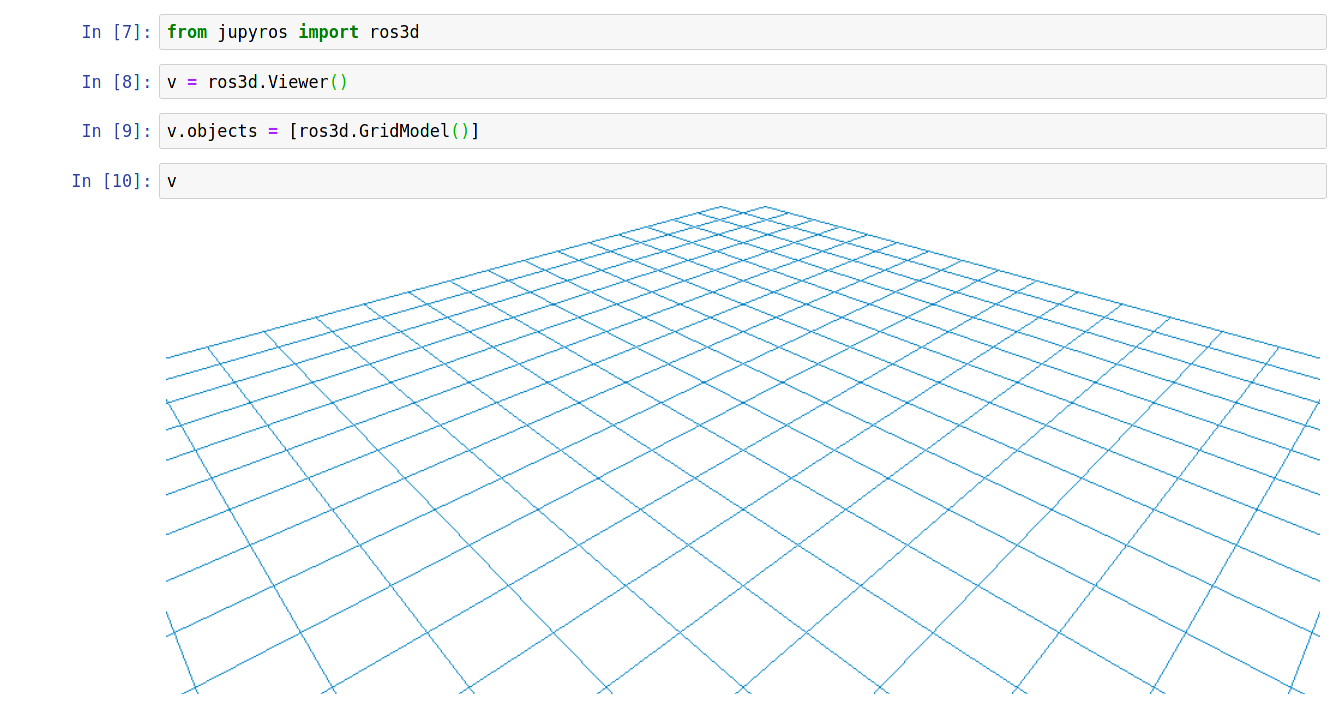Click the 'In [10]:' prompt label
Image resolution: width=1343 pixels, height=710 pixels.
pos(111,181)
